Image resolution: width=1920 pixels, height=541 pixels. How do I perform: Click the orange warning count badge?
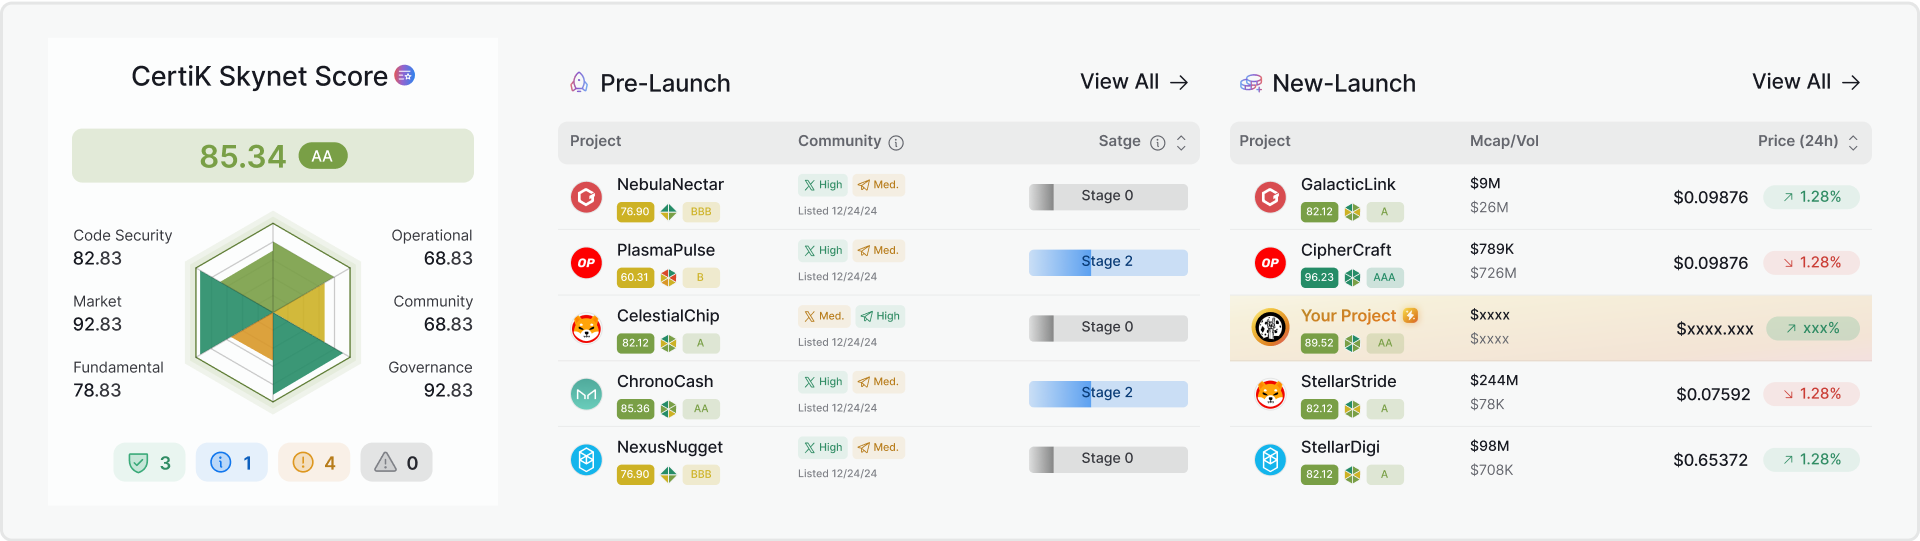coord(314,462)
